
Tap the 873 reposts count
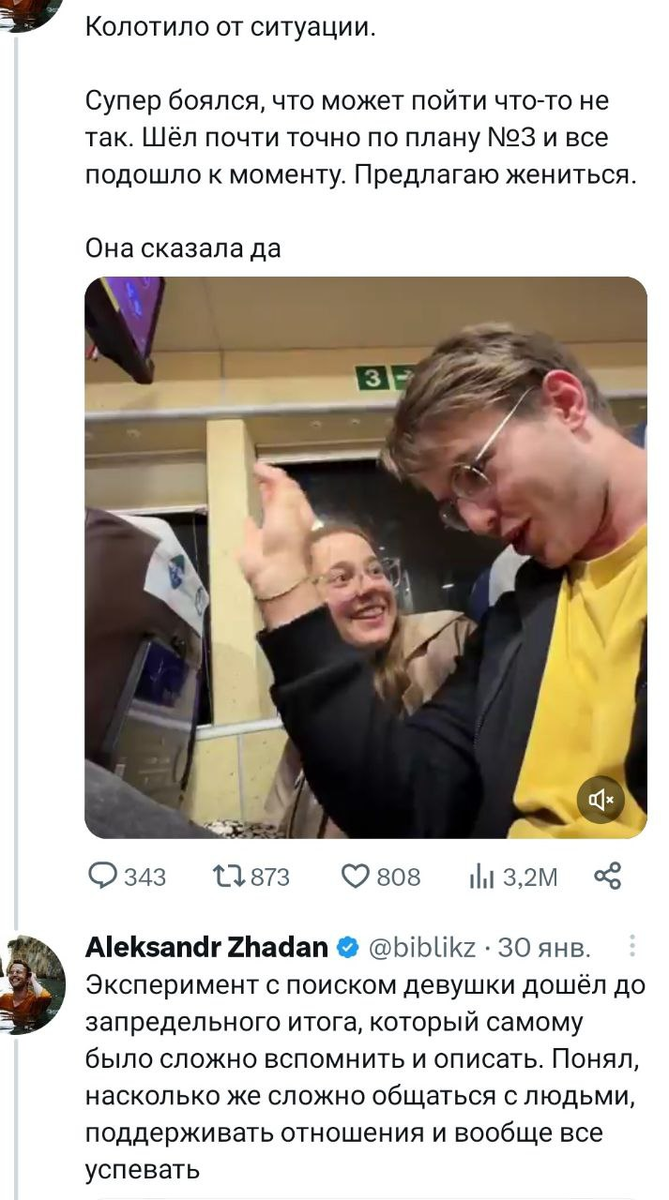269,877
